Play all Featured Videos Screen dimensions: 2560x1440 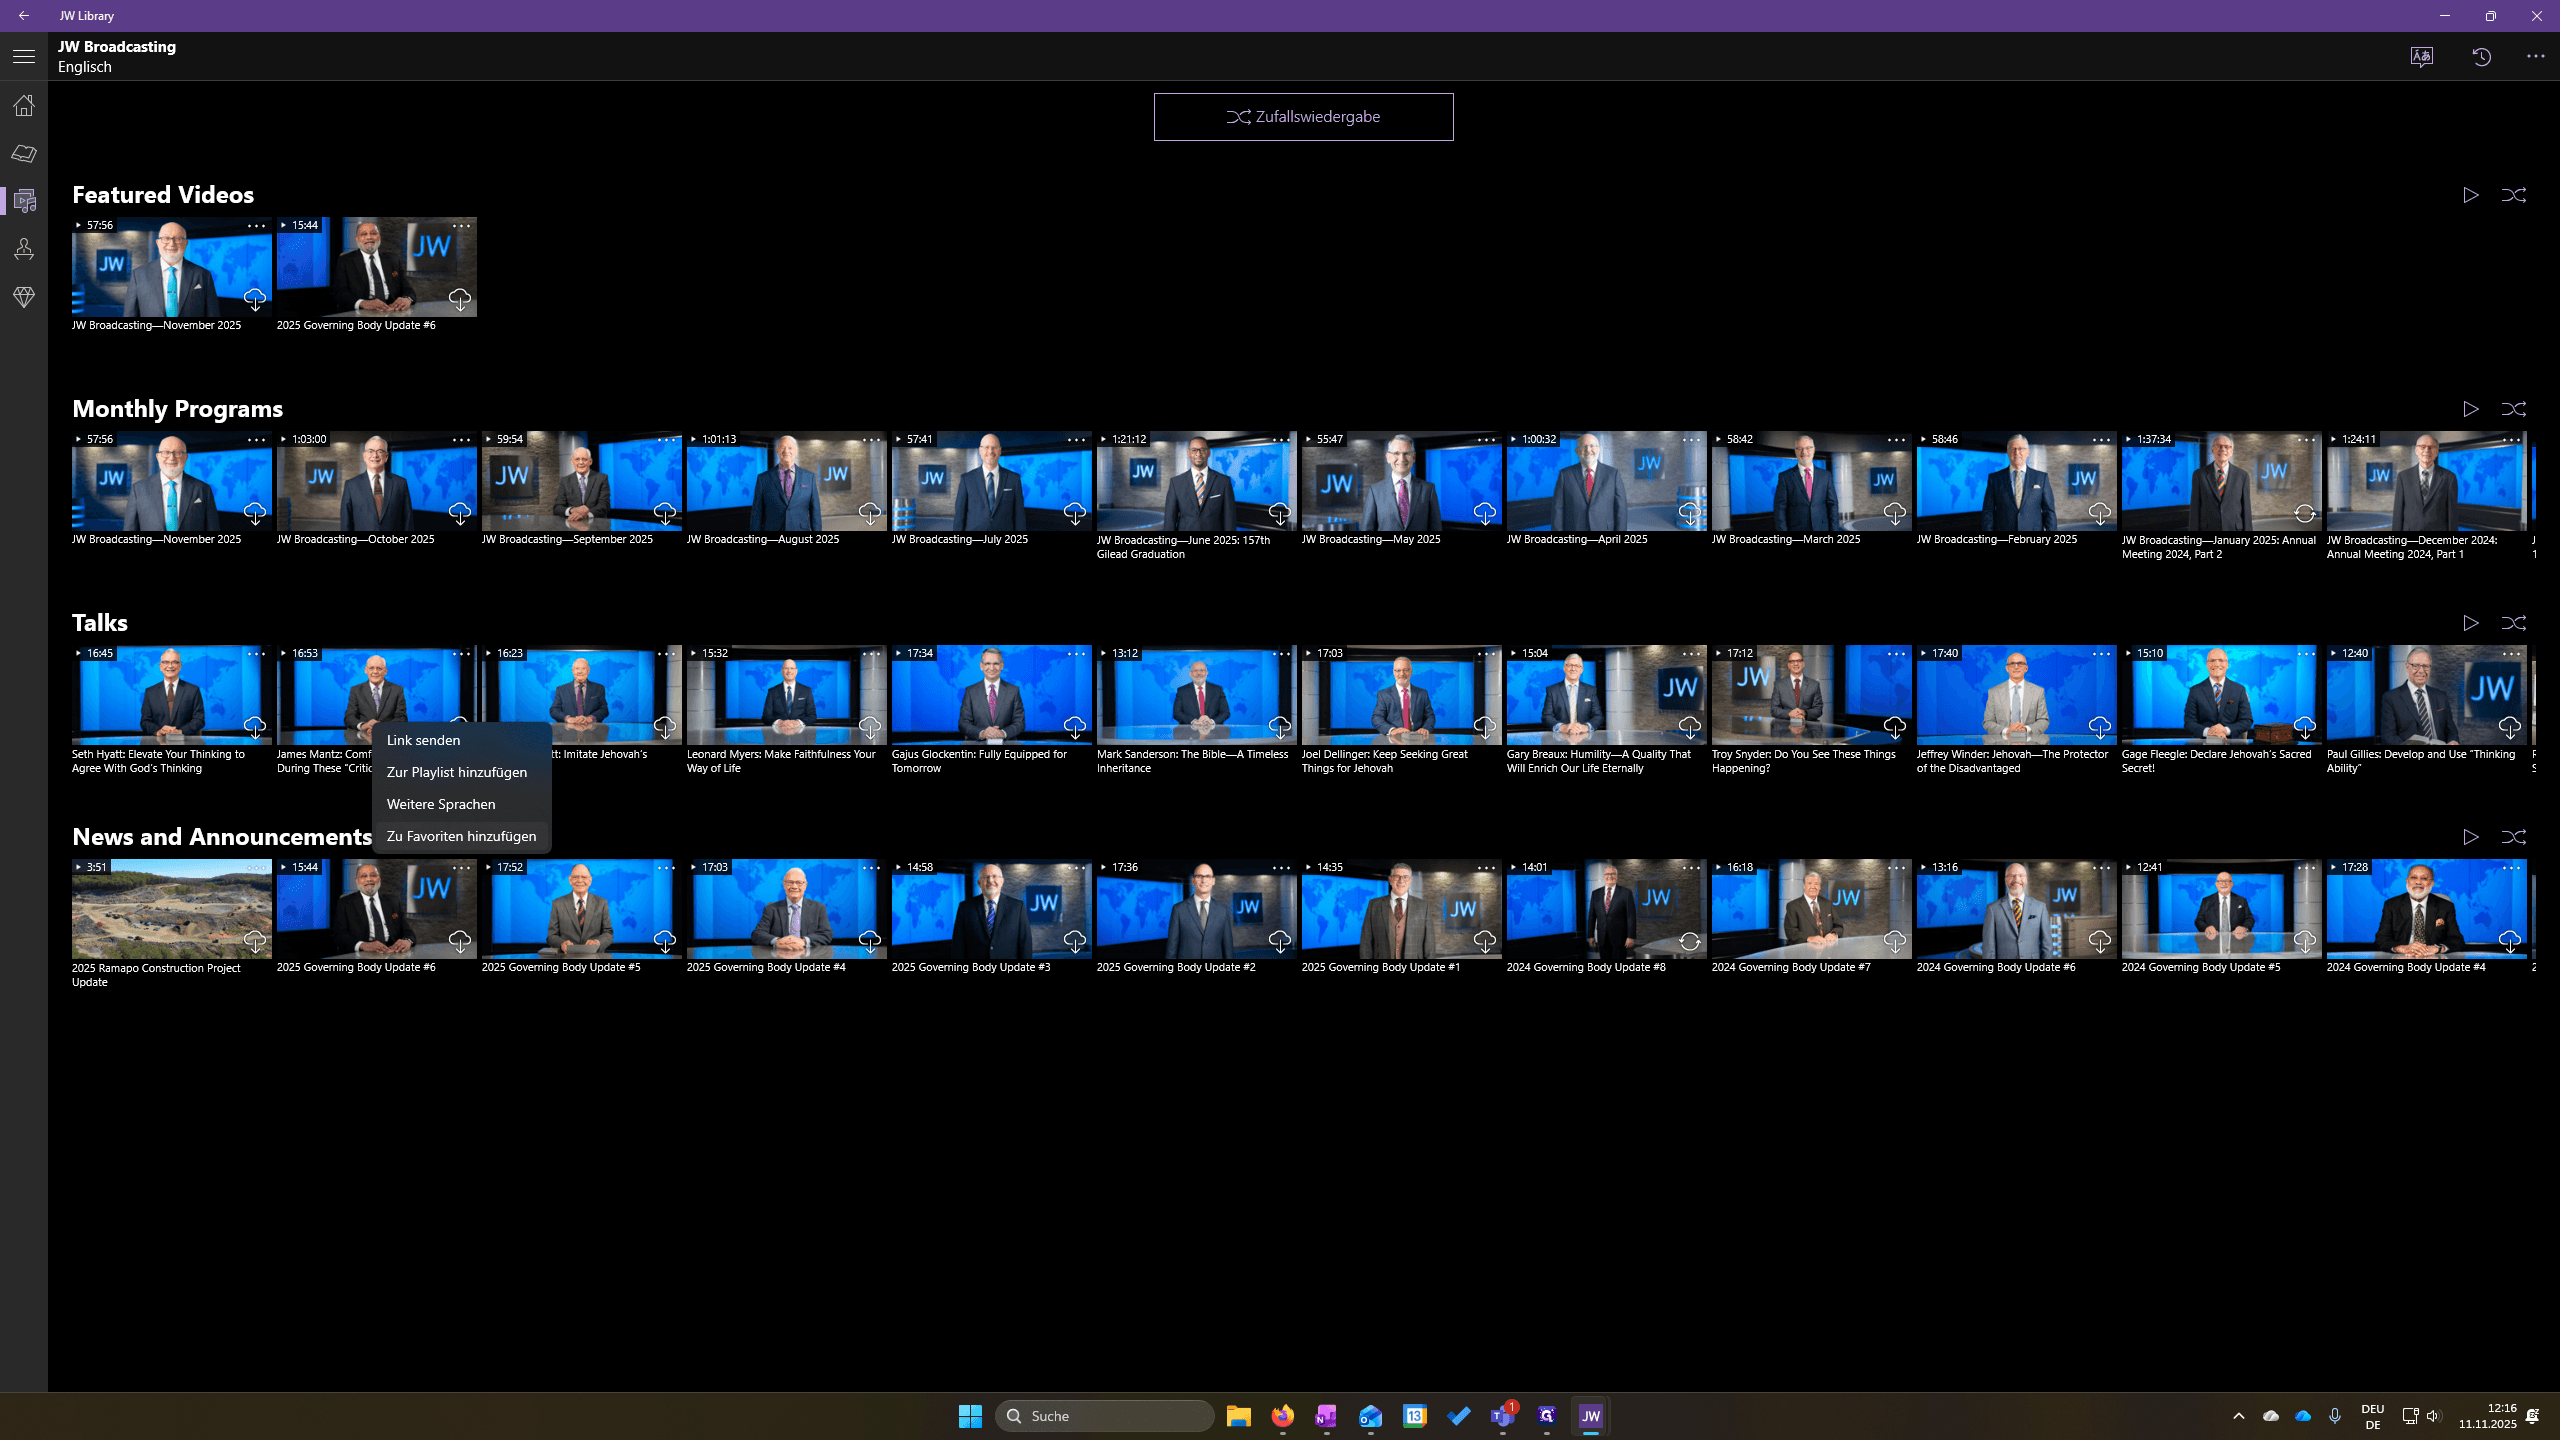(2471, 195)
